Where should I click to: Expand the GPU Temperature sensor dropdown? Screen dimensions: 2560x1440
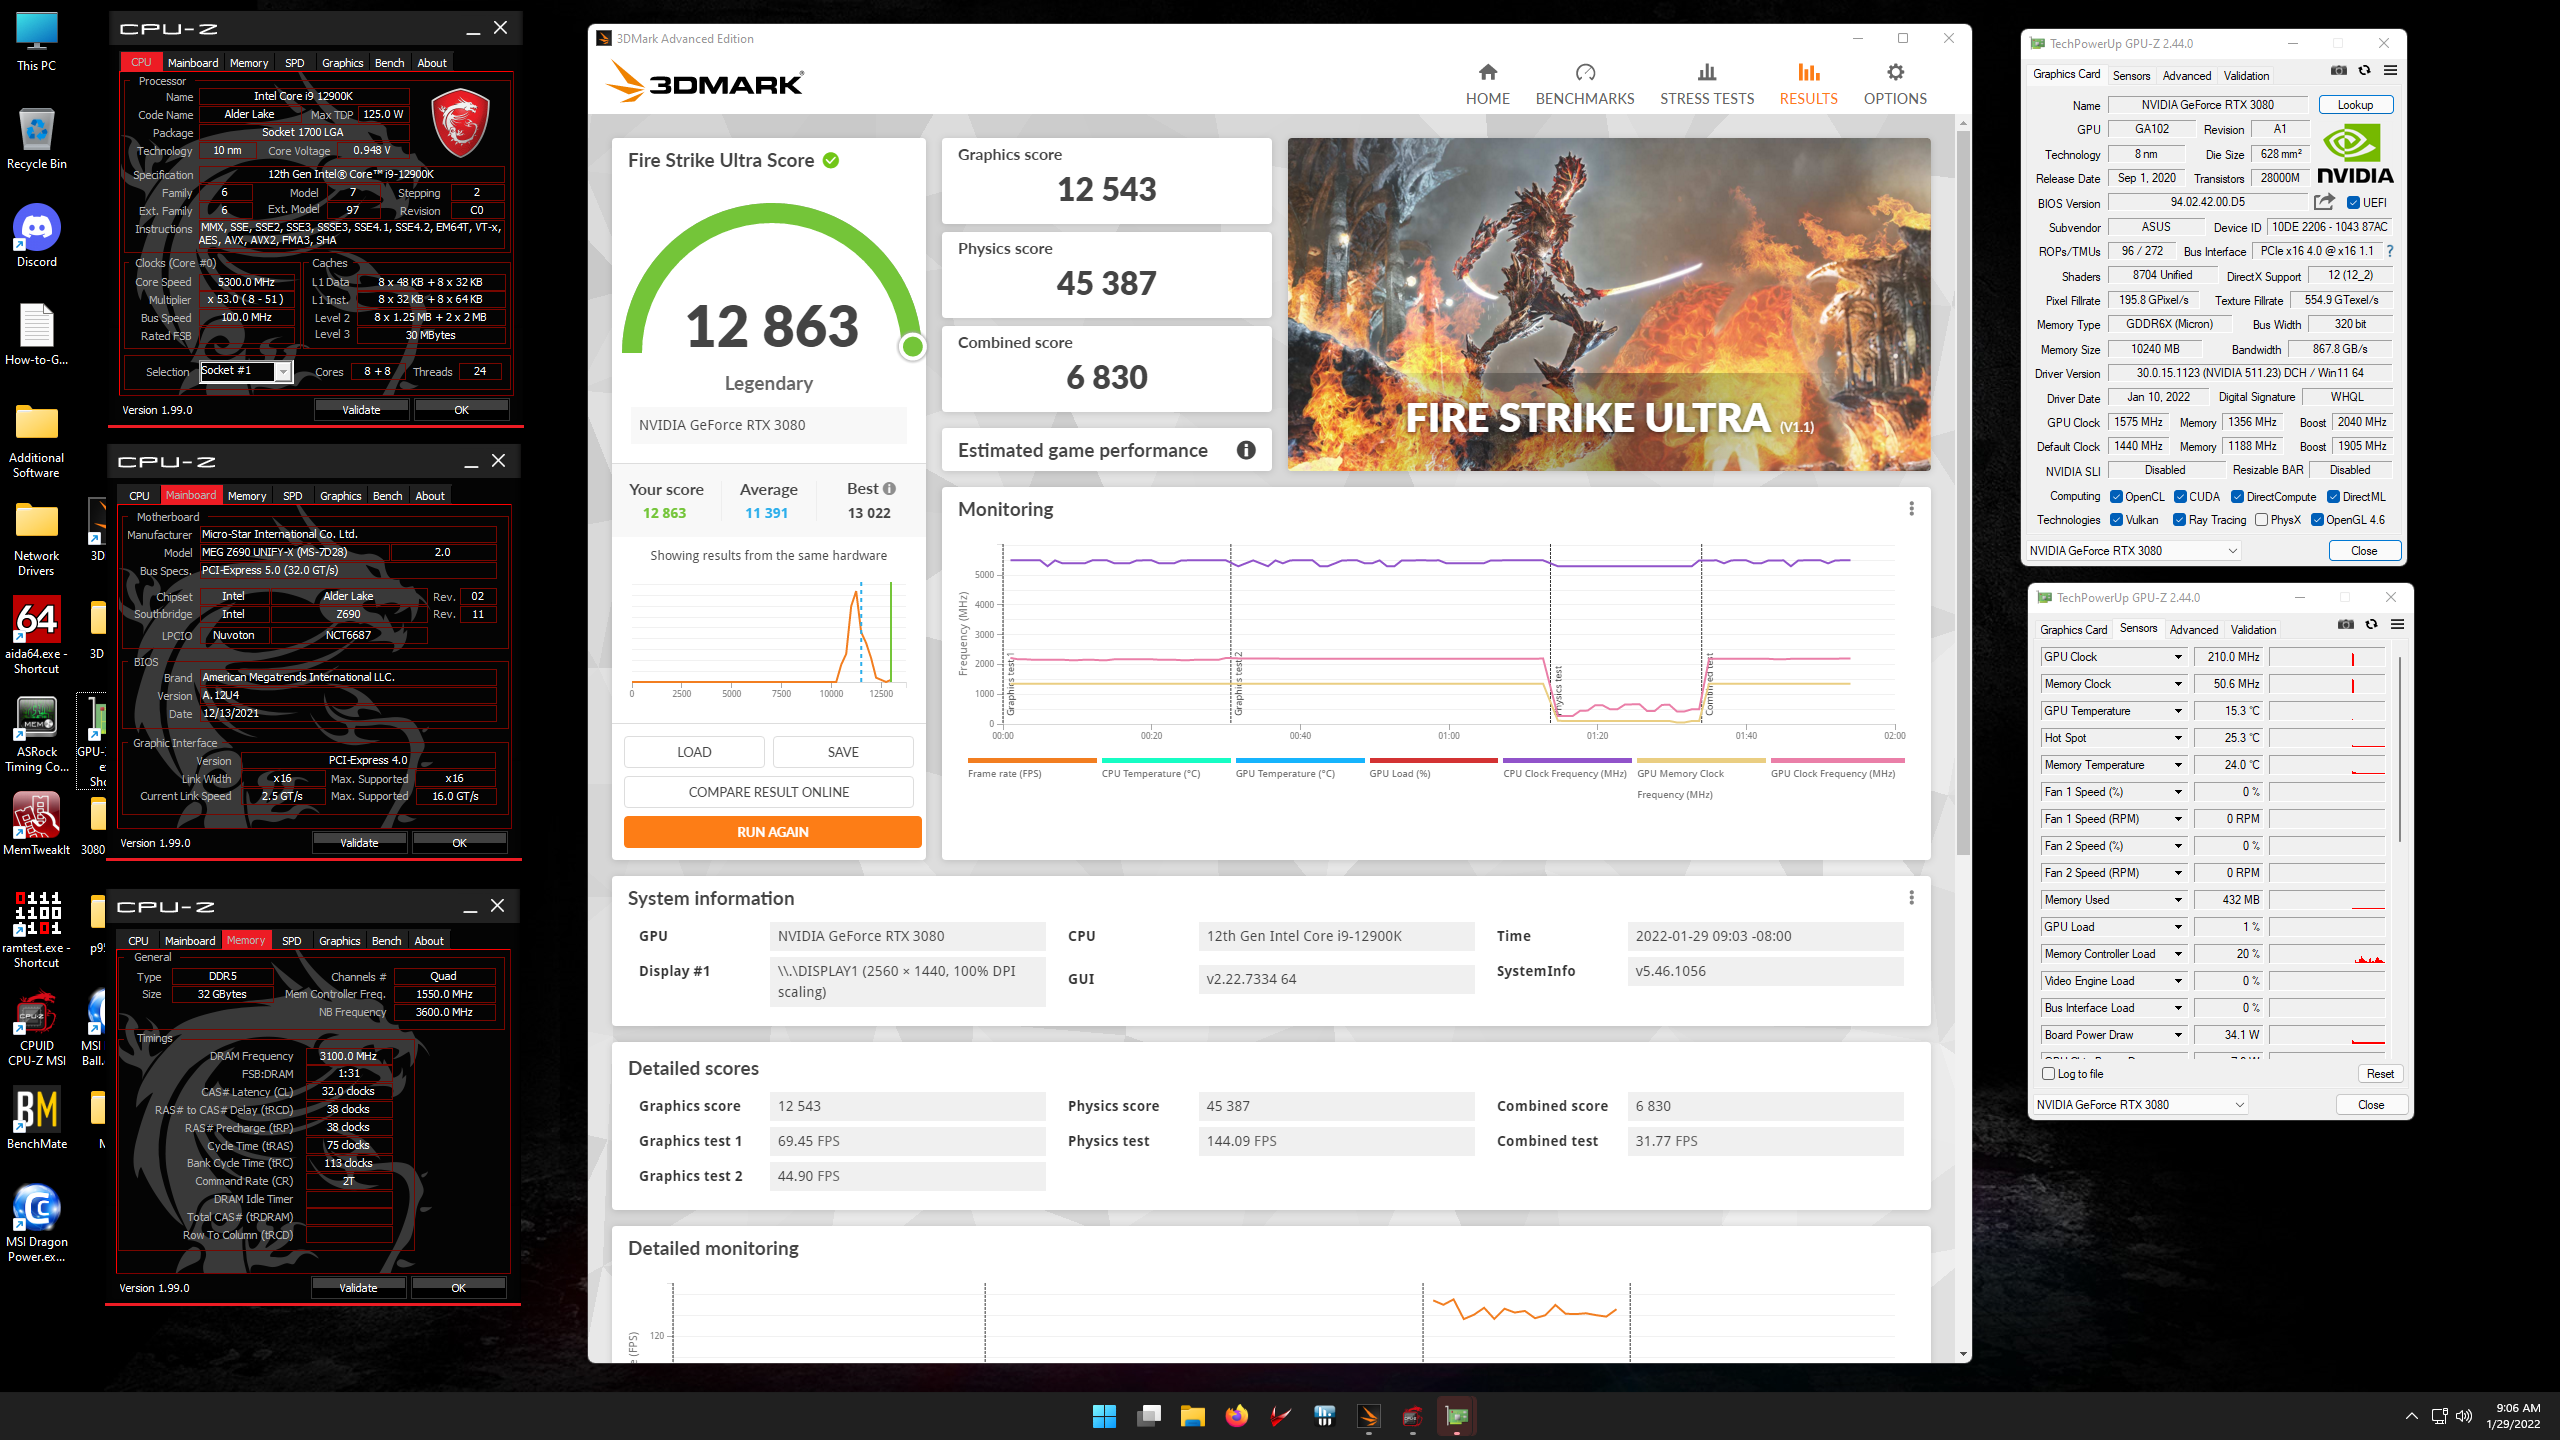pos(2178,711)
